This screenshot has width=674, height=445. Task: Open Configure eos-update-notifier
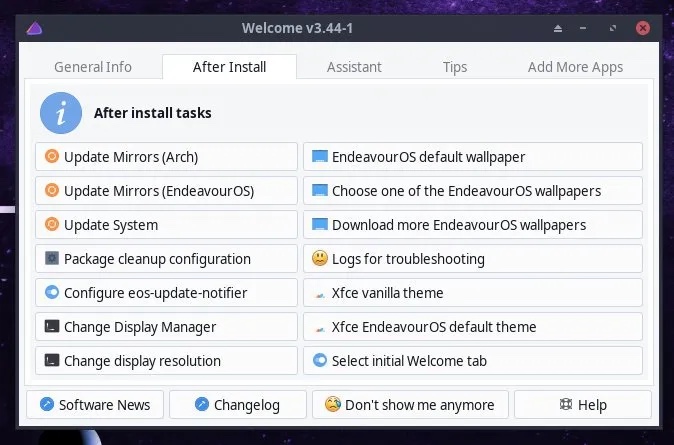click(x=166, y=293)
